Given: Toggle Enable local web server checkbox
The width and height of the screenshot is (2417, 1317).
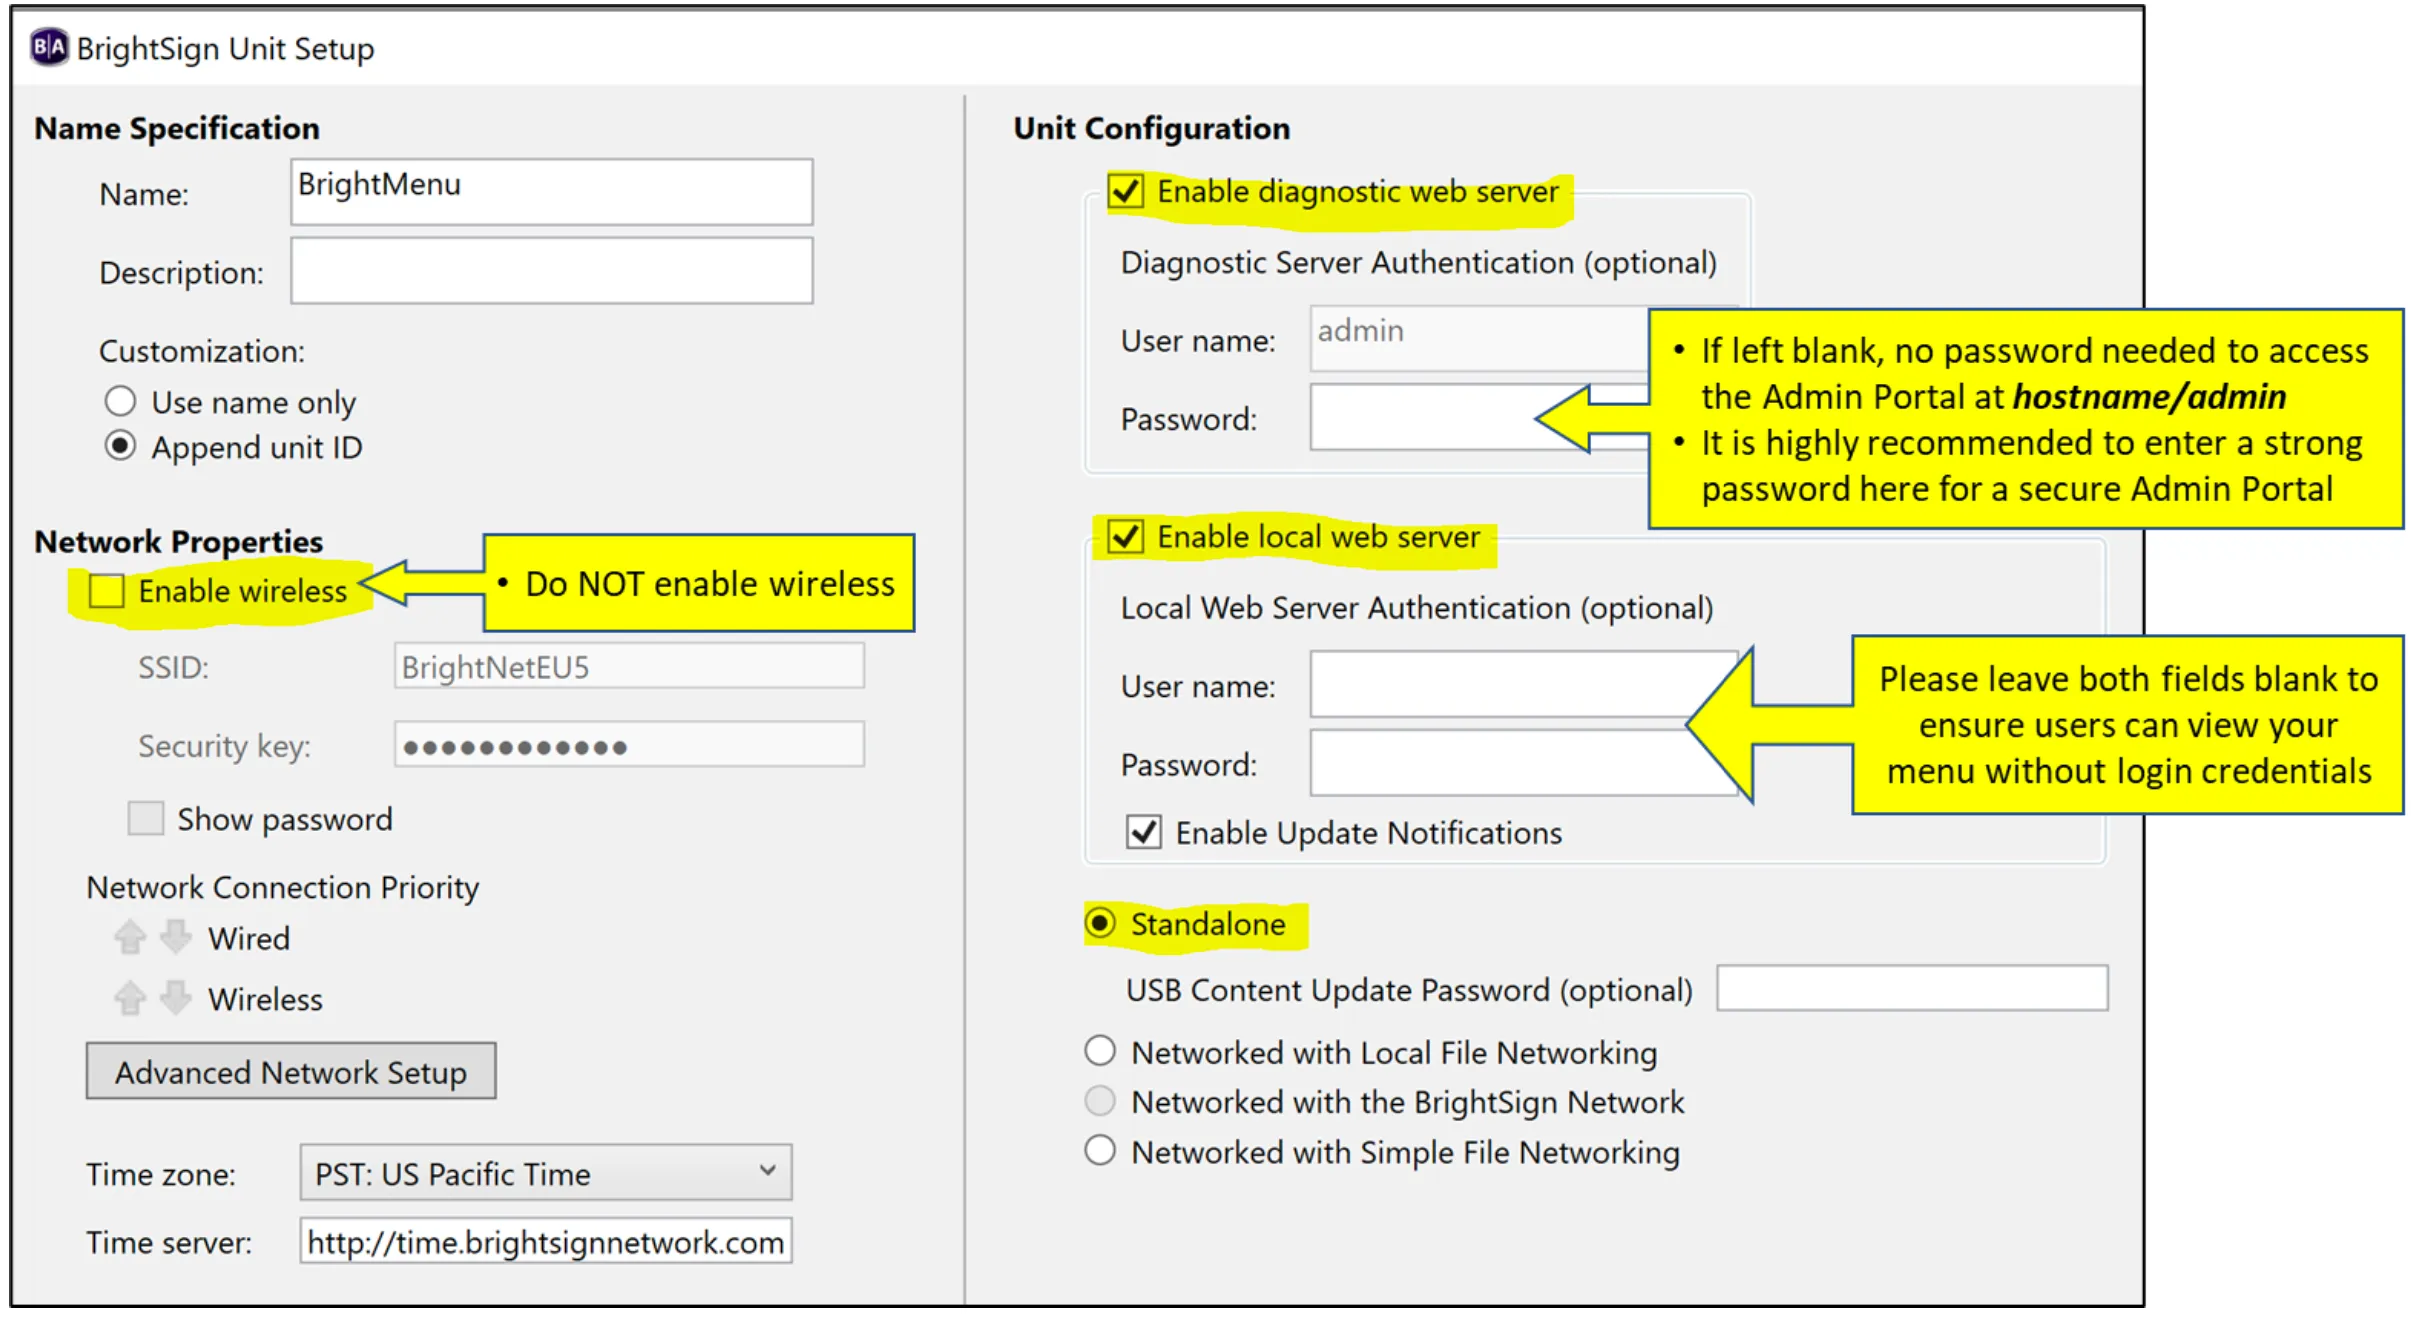Looking at the screenshot, I should point(1126,536).
